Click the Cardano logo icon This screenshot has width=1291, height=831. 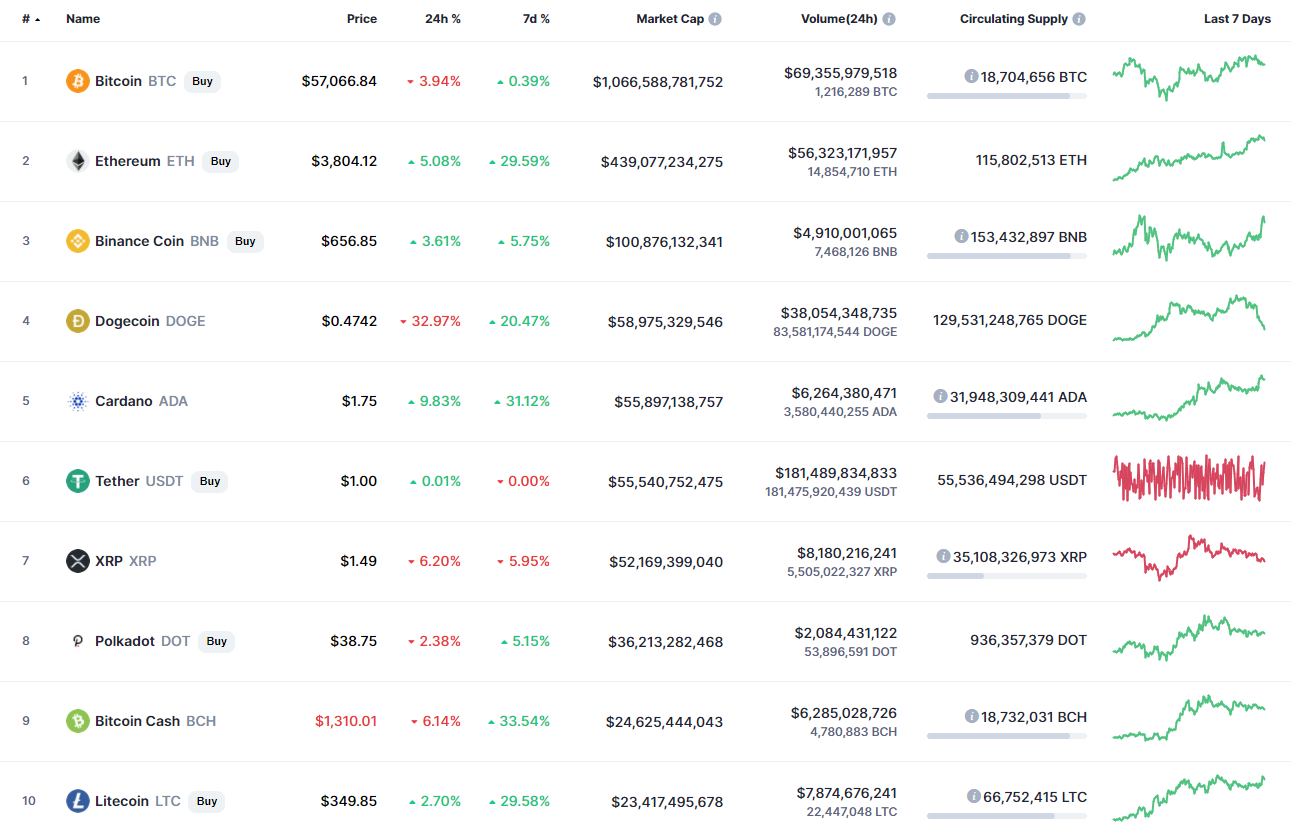point(78,401)
